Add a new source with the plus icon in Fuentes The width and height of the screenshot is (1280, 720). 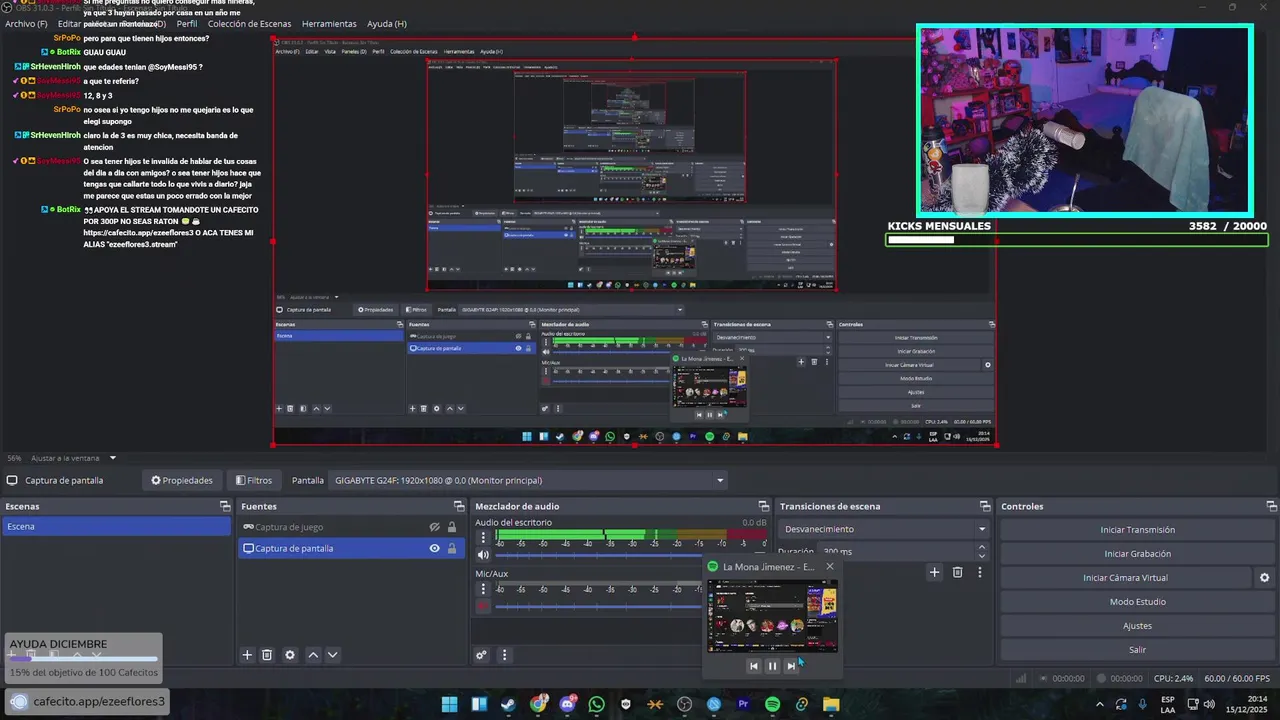click(247, 655)
